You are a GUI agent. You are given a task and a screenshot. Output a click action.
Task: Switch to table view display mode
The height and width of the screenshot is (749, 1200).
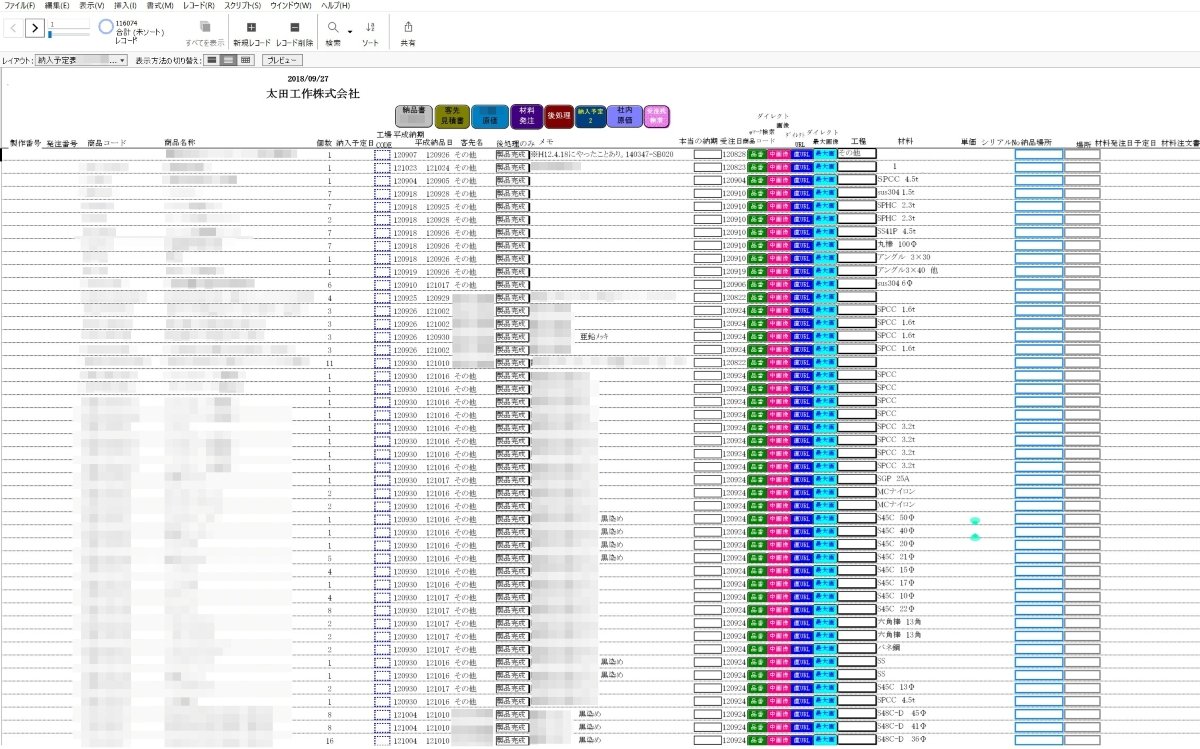click(245, 61)
